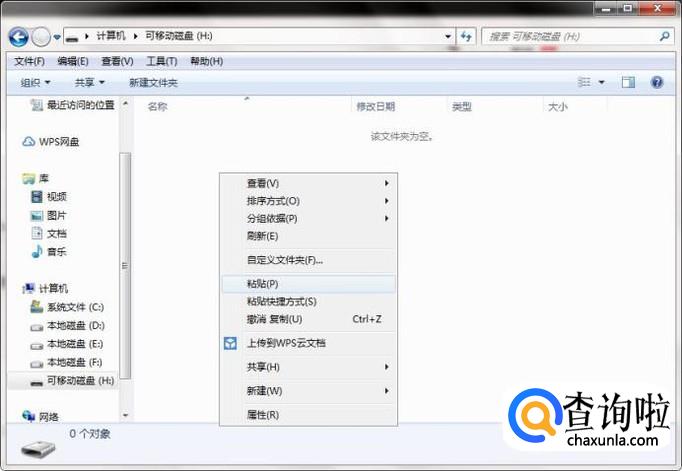Click the 共享 toolbar button
This screenshot has width=682, height=471.
[x=90, y=82]
